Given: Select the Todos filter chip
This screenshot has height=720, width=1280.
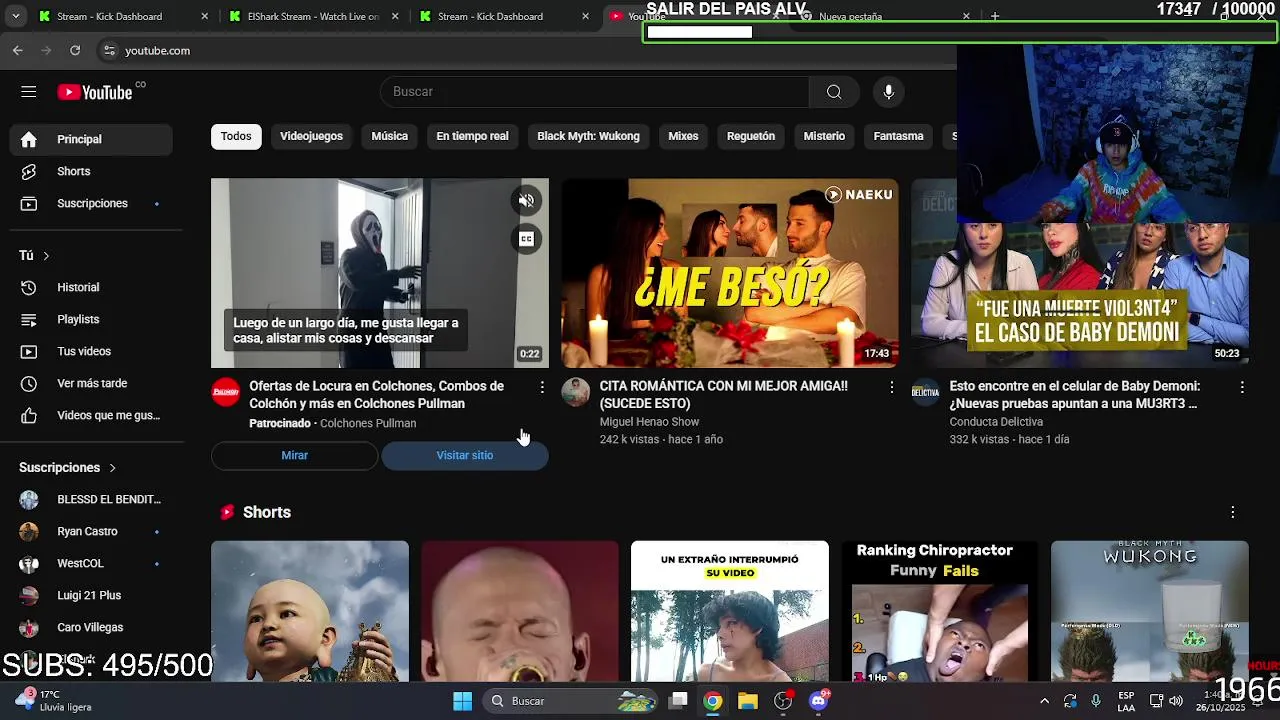Looking at the screenshot, I should pos(236,136).
